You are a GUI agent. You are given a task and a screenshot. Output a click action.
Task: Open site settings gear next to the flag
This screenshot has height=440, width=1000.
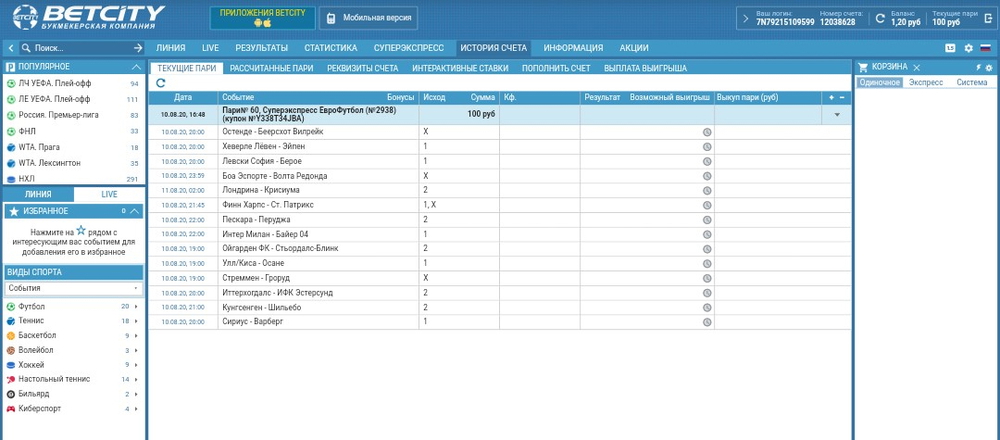tap(968, 48)
